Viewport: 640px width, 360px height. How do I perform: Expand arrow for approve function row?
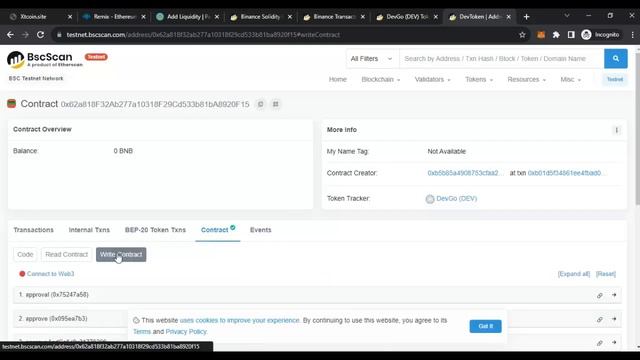coord(614,319)
